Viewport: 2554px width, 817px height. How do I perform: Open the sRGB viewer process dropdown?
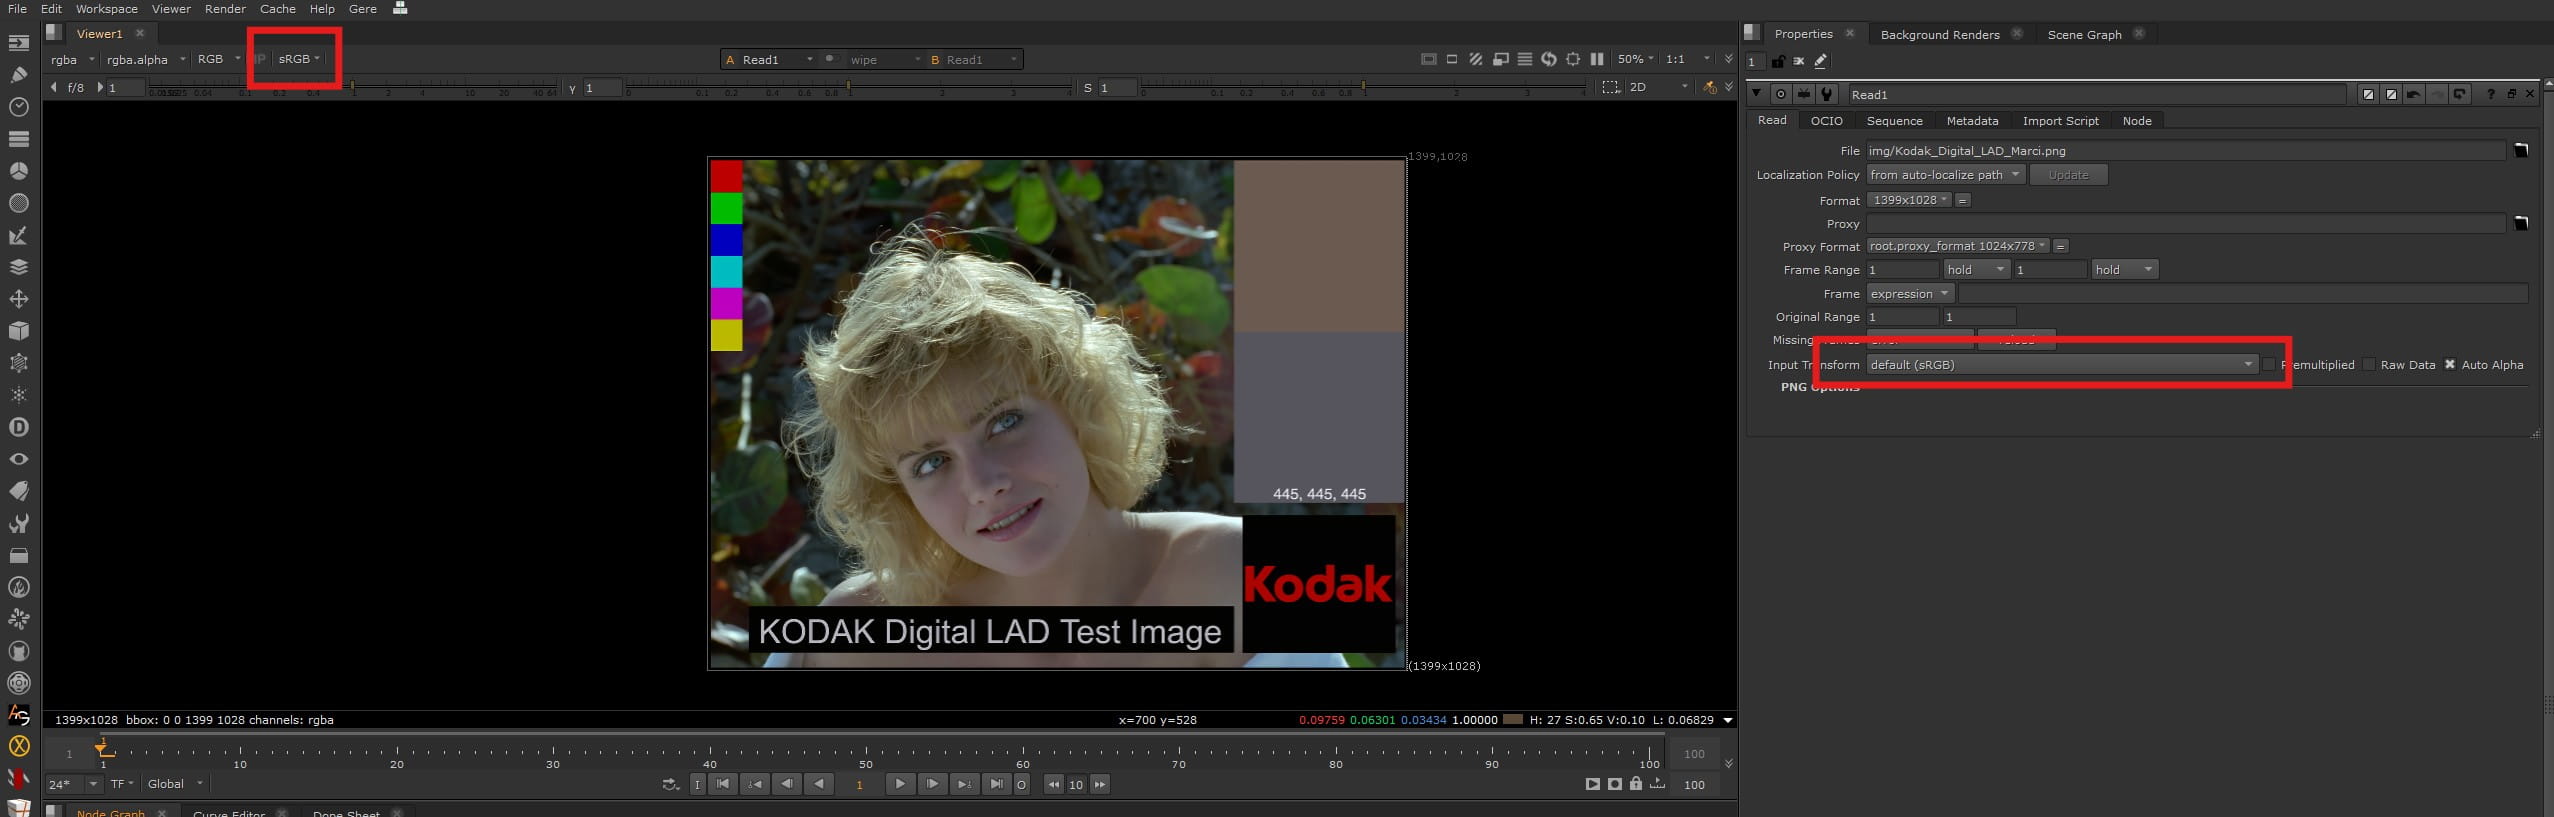coord(299,59)
